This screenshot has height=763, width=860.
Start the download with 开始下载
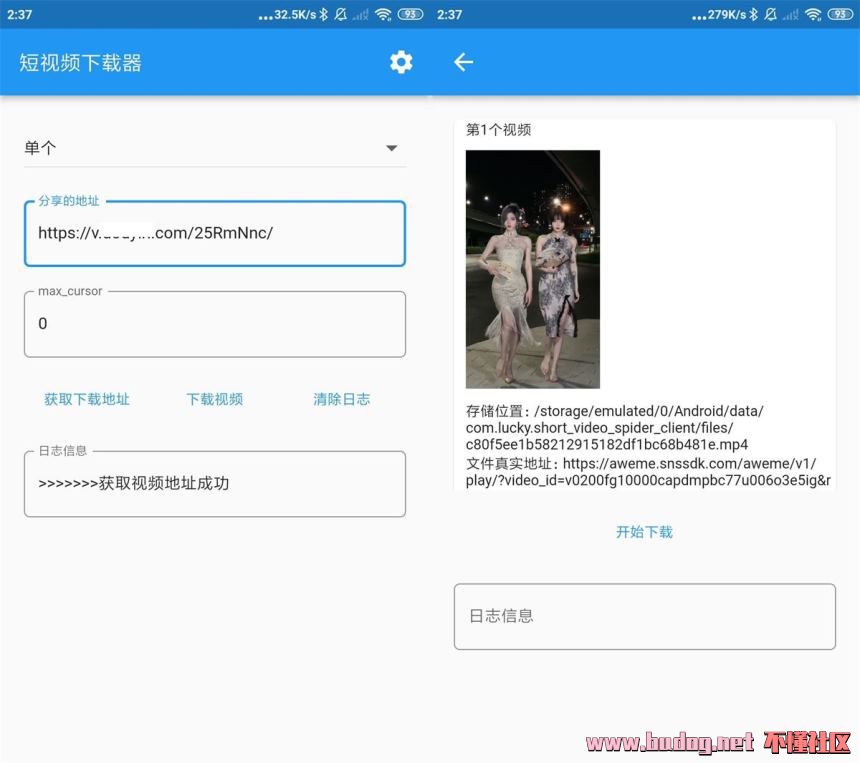coord(644,532)
